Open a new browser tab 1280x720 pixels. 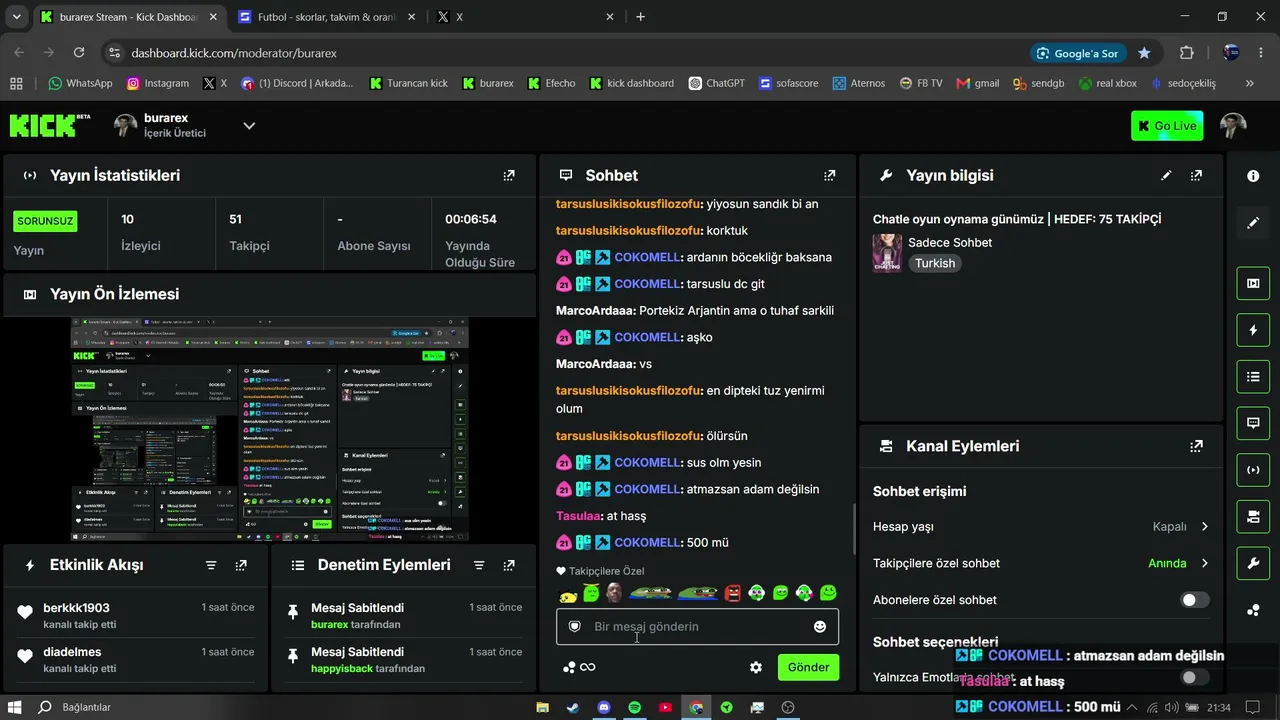pos(641,17)
